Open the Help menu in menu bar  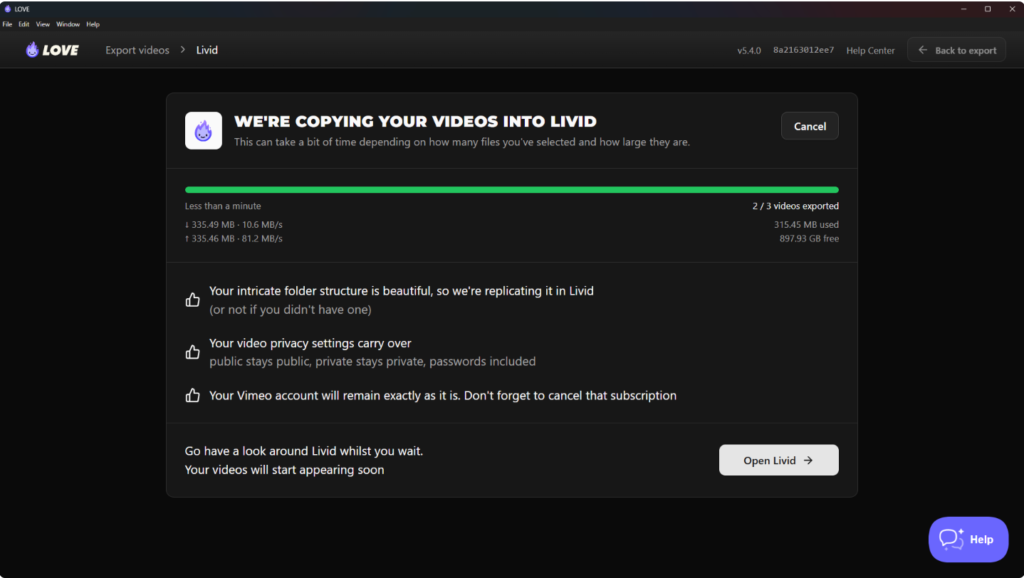click(x=93, y=24)
